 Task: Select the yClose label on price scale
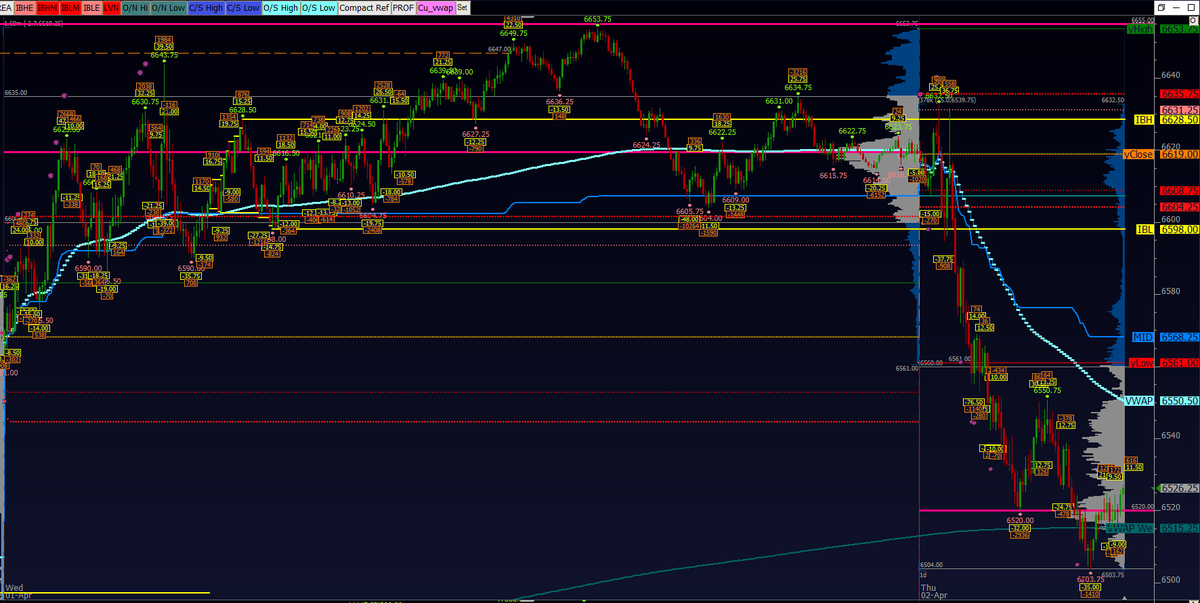tap(1138, 154)
